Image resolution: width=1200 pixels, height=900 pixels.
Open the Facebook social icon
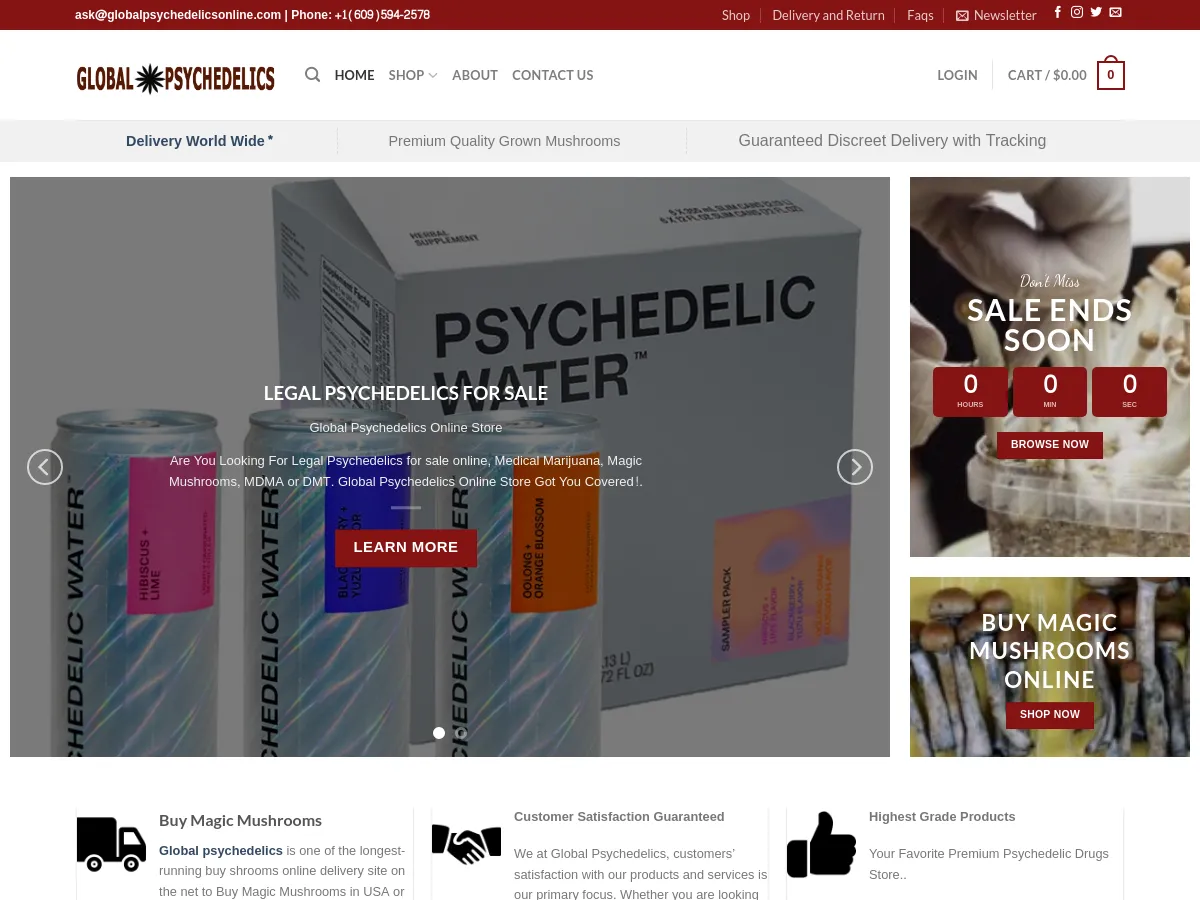click(x=1058, y=13)
